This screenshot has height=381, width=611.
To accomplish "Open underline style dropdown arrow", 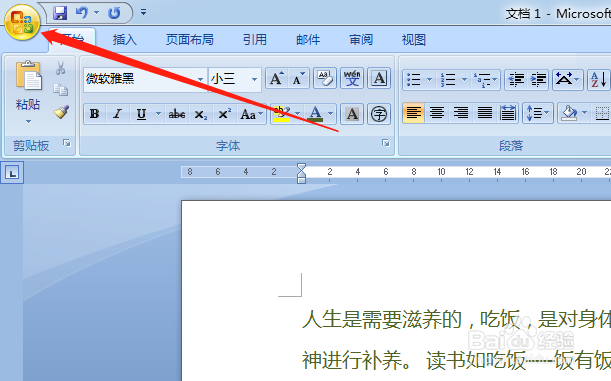I will point(158,114).
